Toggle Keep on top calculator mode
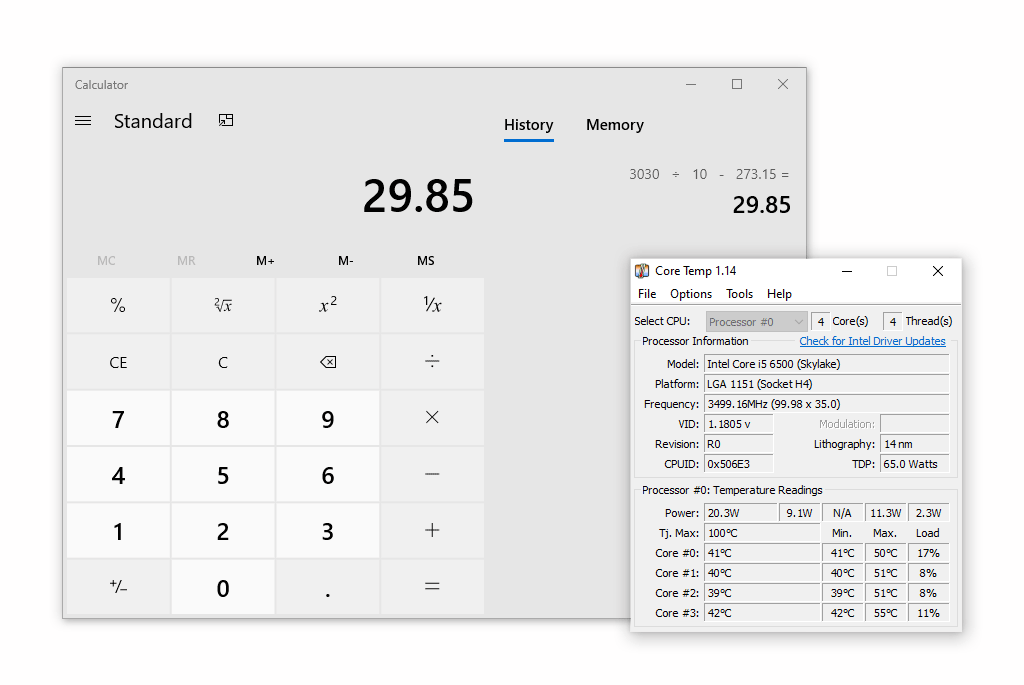Screen dimensions: 1024x685 click(x=226, y=121)
